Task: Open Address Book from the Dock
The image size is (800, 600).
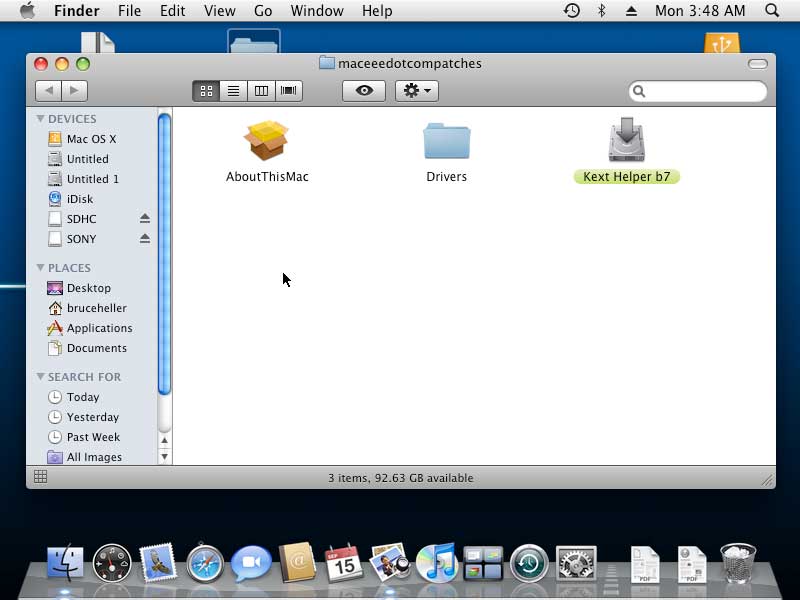Action: (297, 562)
